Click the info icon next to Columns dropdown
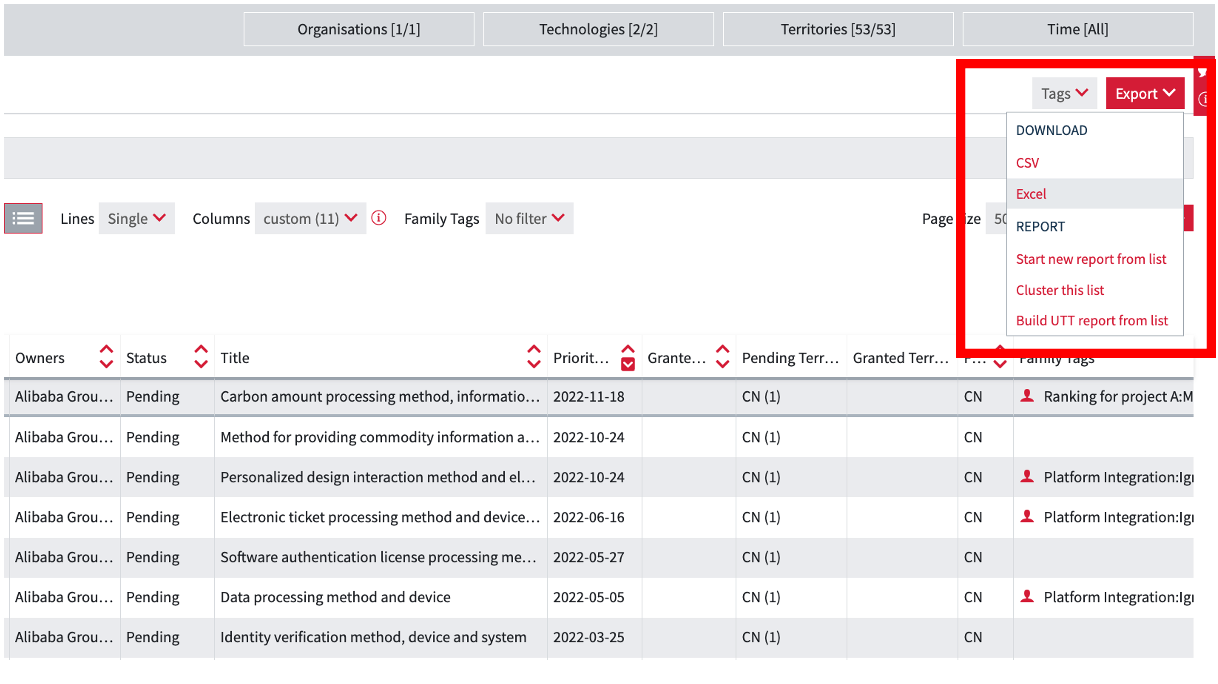The width and height of the screenshot is (1218, 684). pyautogui.click(x=379, y=218)
